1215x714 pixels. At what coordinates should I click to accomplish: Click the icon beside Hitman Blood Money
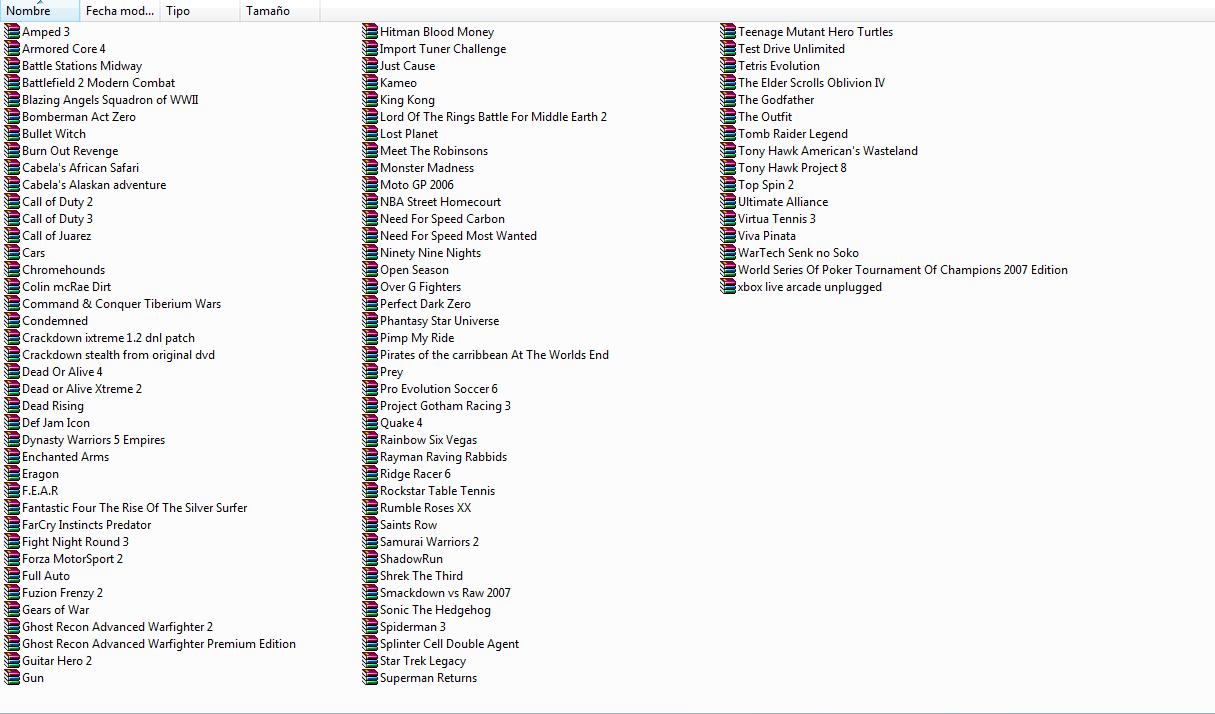click(x=370, y=32)
